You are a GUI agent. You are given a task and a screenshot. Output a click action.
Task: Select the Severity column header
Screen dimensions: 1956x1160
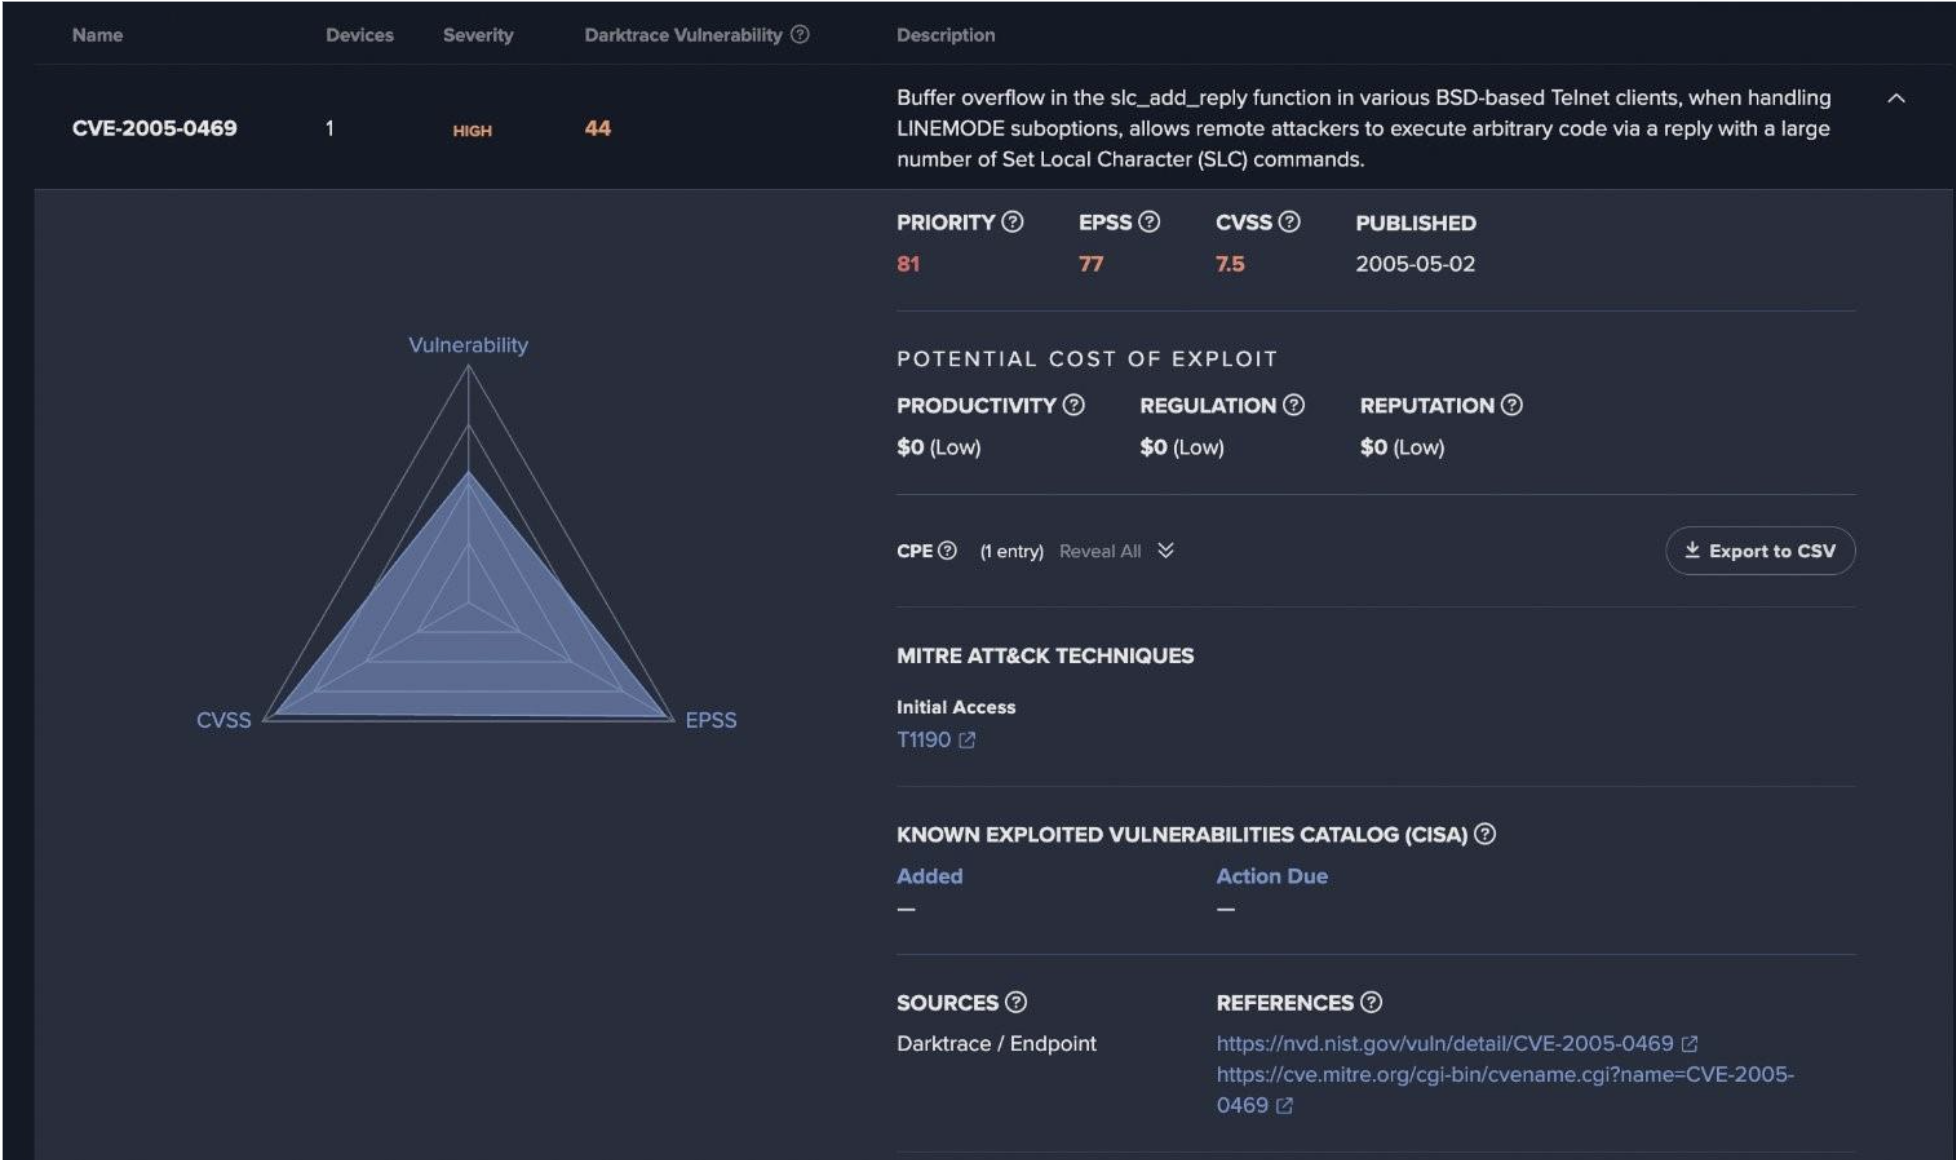point(478,34)
